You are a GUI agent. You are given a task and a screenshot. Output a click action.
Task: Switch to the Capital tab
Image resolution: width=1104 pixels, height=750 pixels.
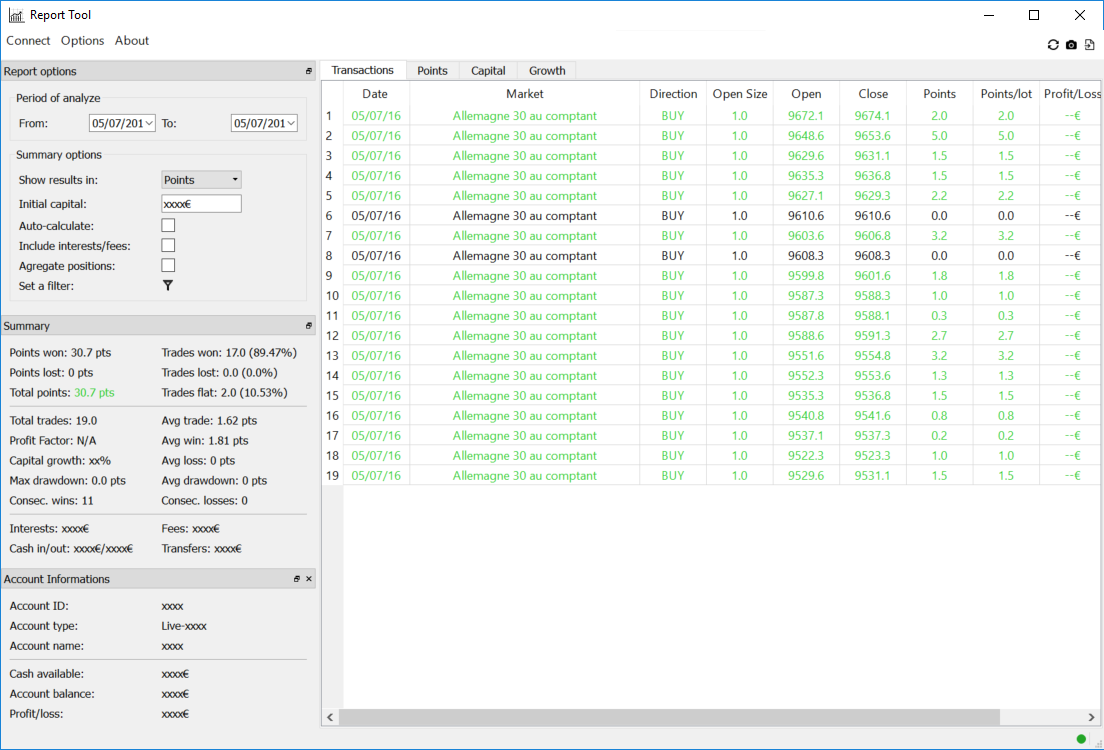[x=488, y=71]
